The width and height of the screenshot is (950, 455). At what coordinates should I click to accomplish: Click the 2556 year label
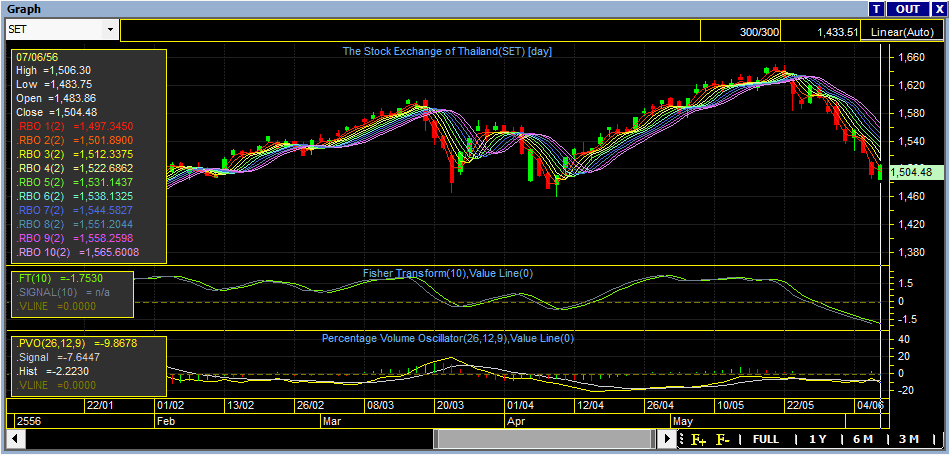pos(28,420)
